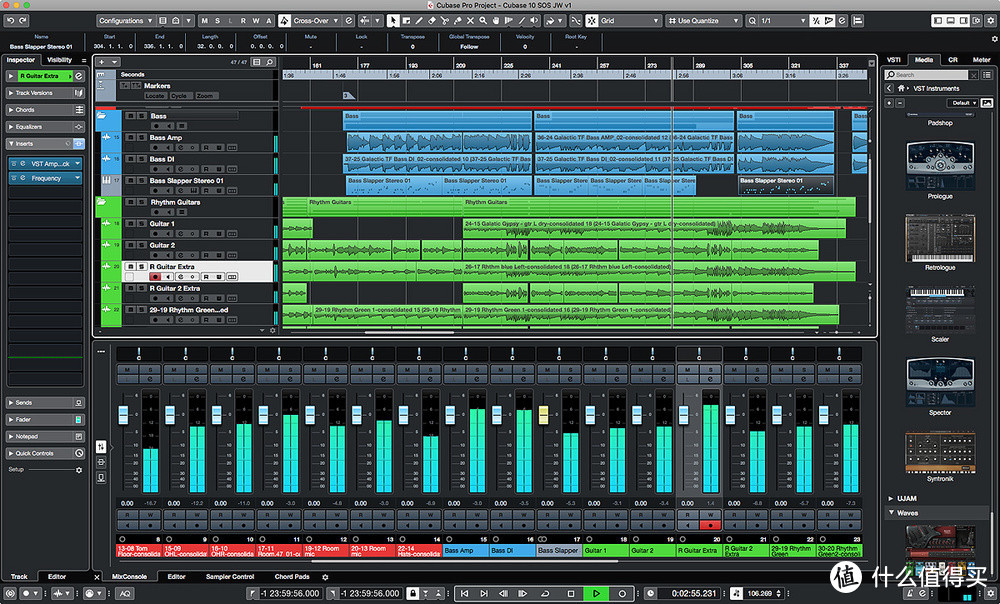The height and width of the screenshot is (604, 1000).
Task: Click the Syntronik instrument thumbnail
Action: pos(940,452)
